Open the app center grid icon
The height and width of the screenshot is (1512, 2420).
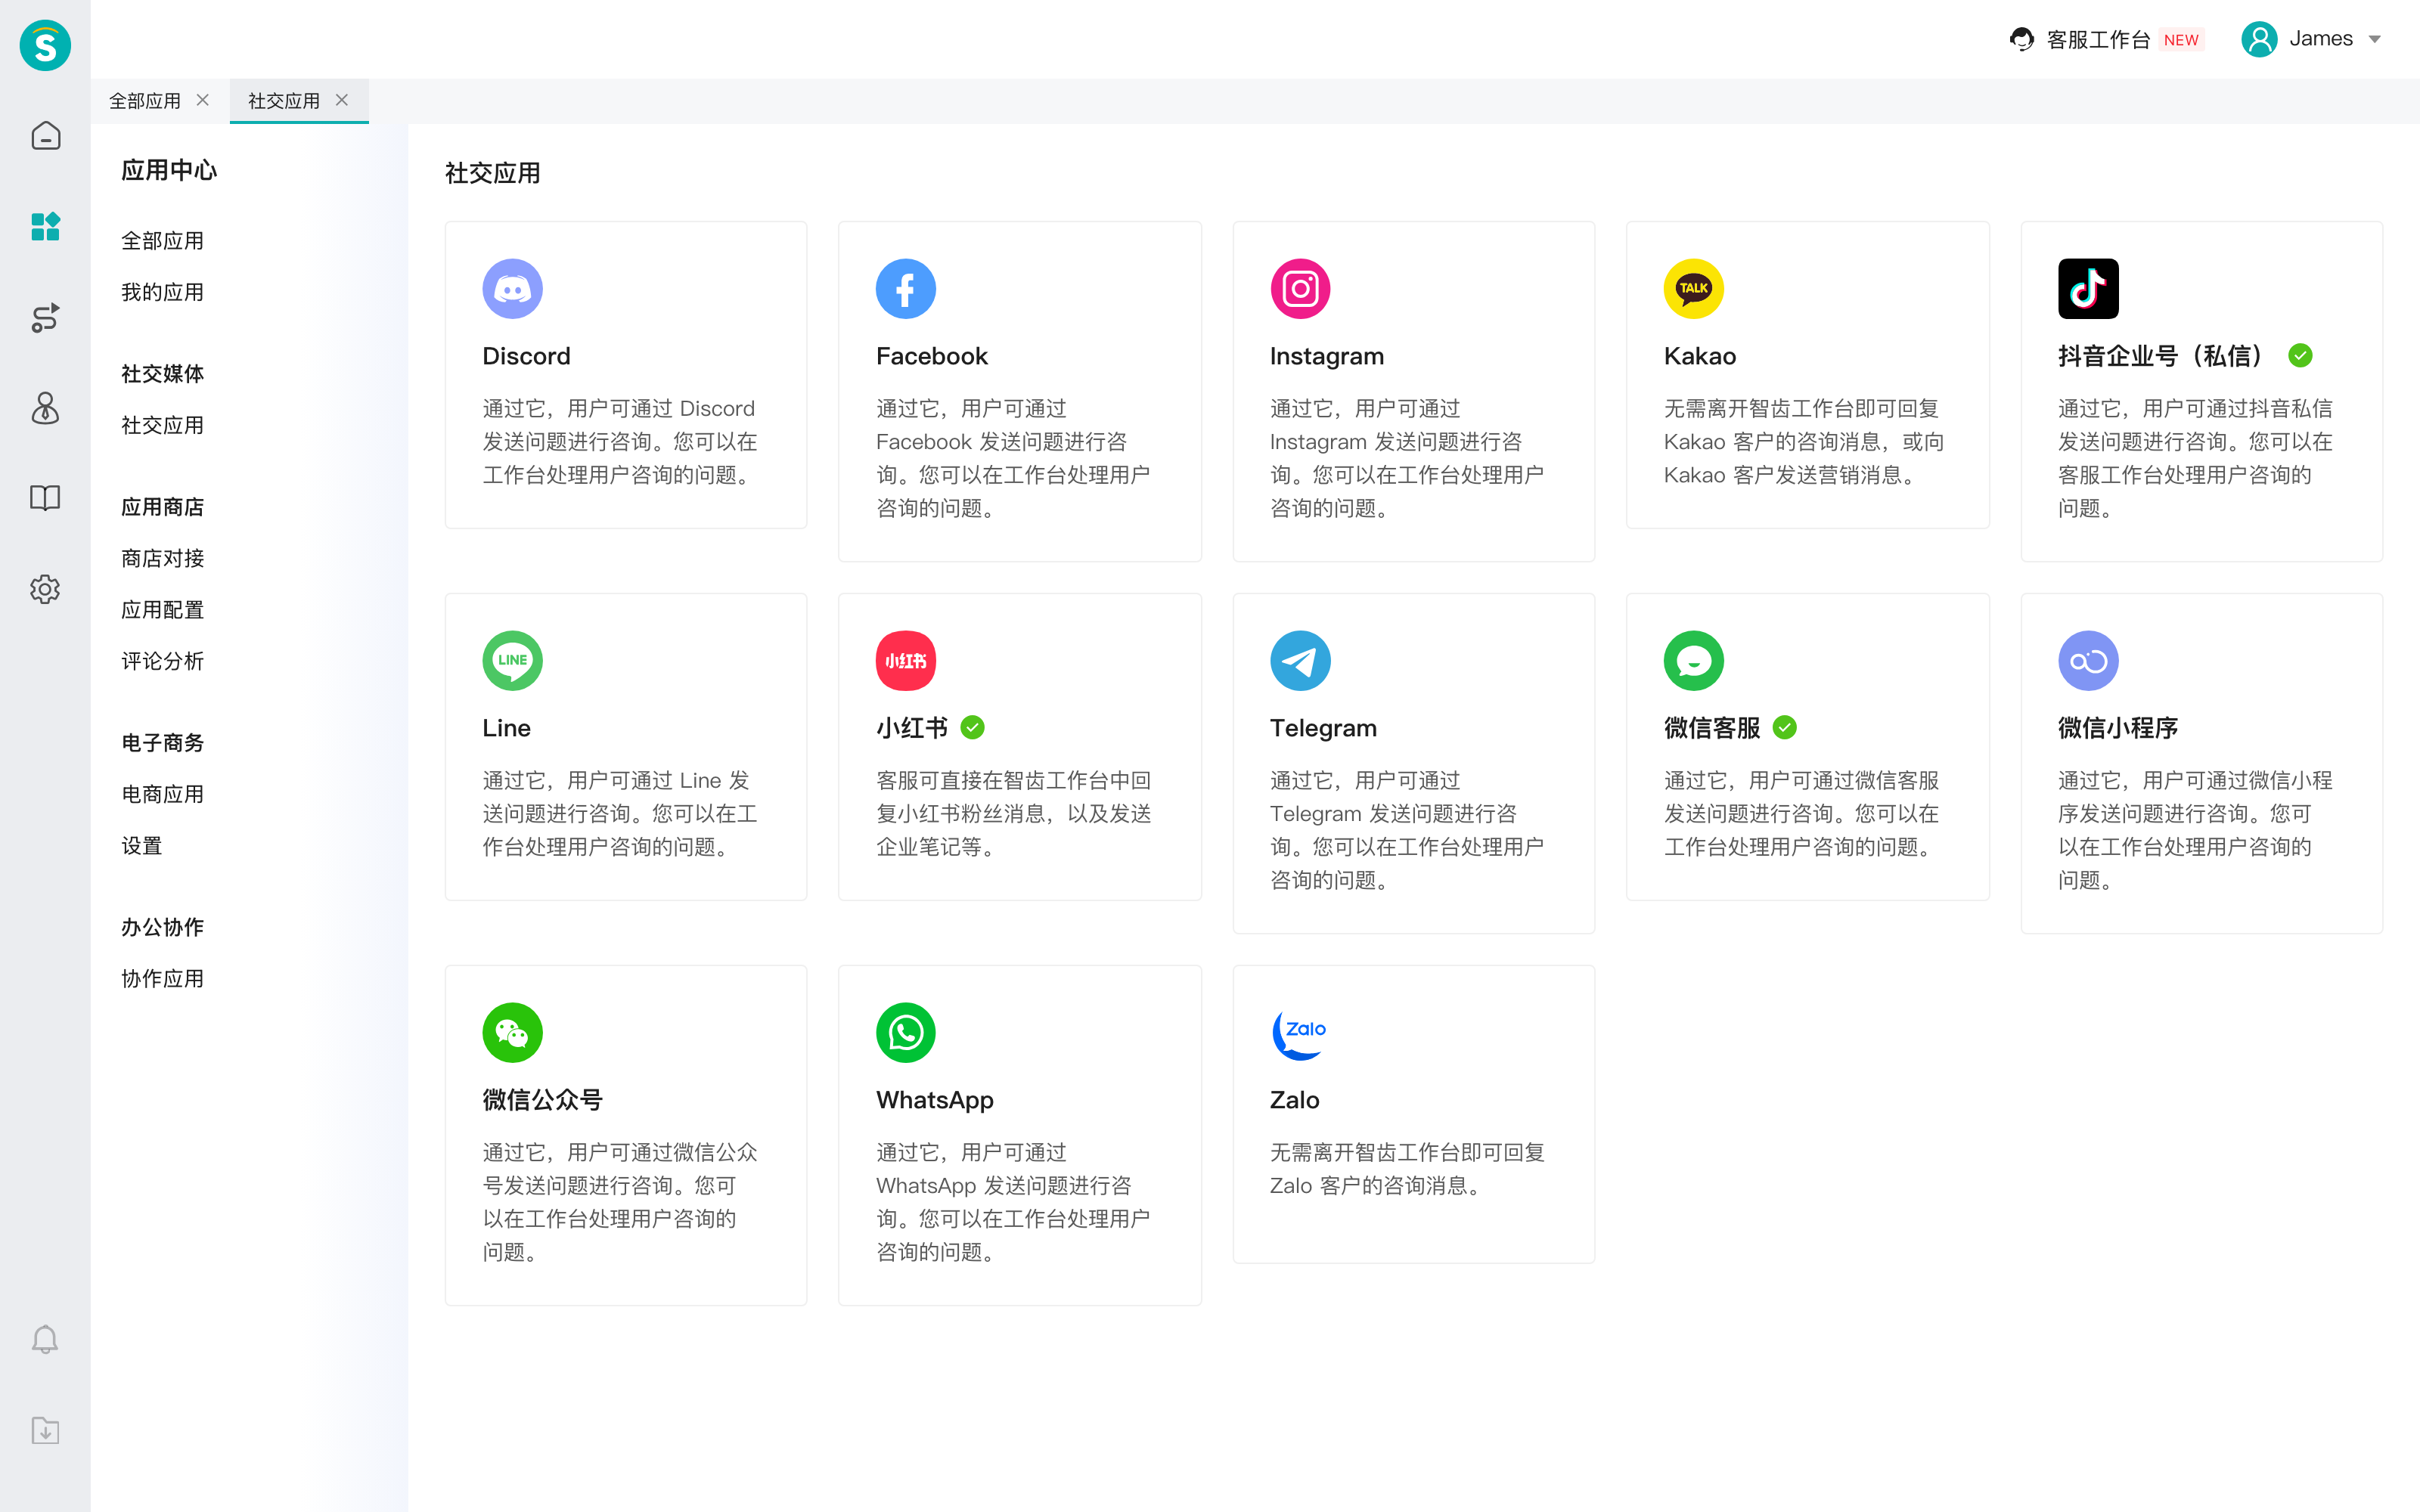pos(45,227)
